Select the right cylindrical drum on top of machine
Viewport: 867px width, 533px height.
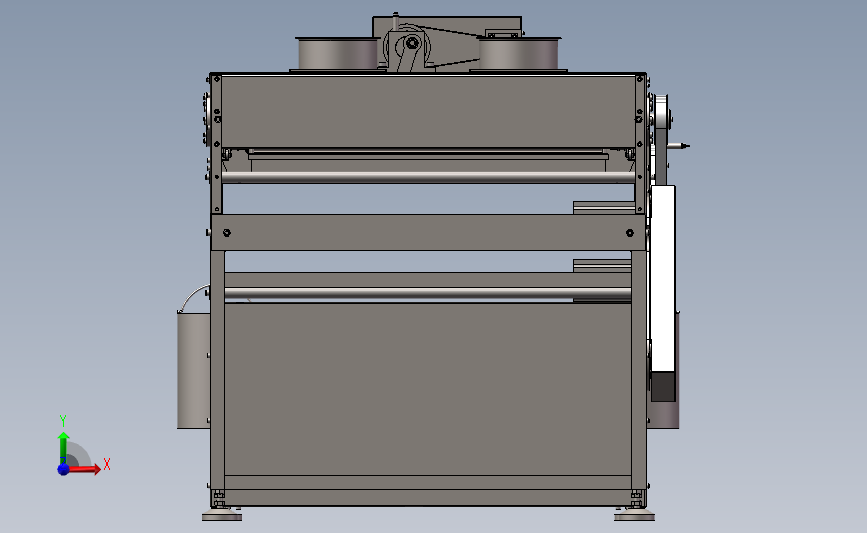click(519, 54)
